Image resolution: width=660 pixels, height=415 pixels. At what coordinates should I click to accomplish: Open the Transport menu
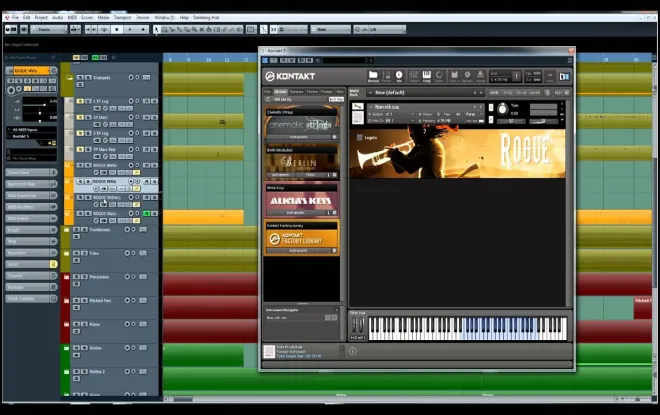click(x=122, y=17)
